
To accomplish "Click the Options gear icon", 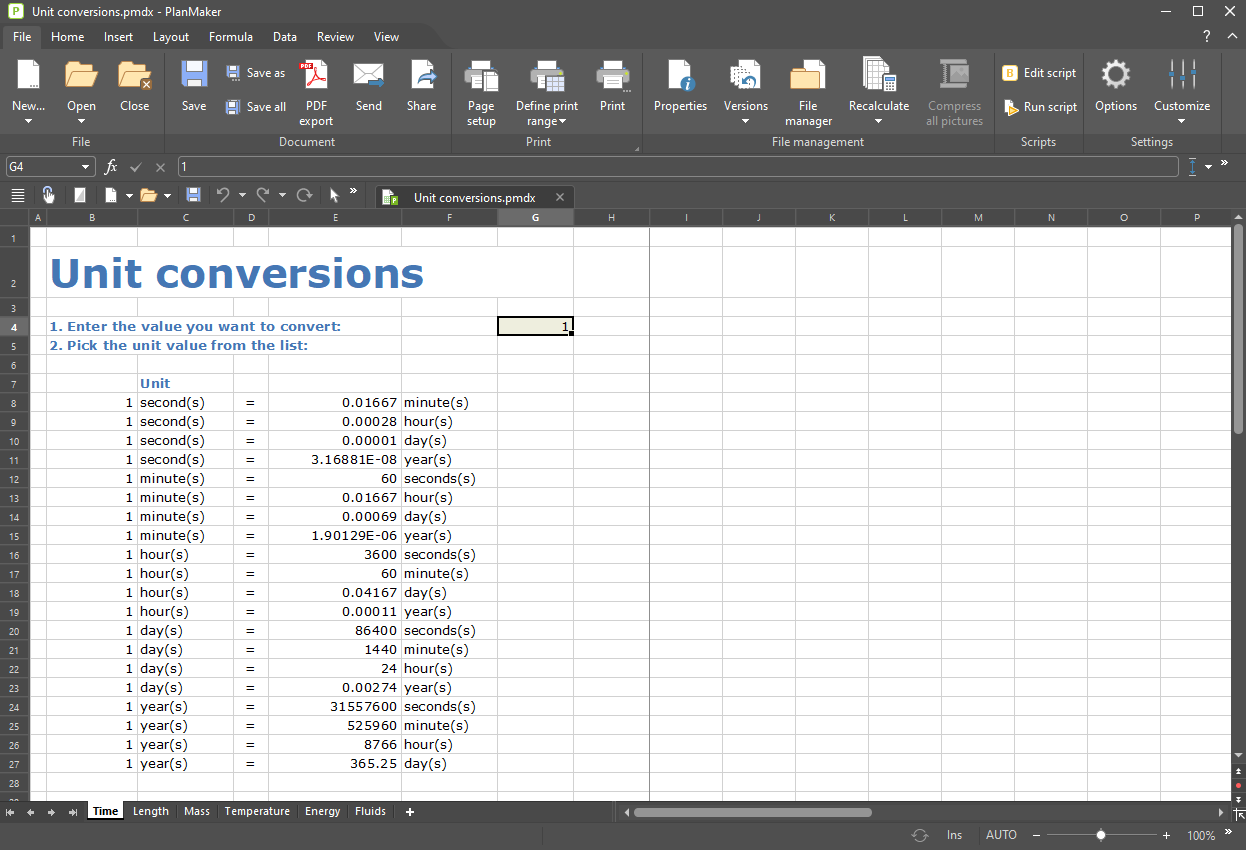I will coord(1115,76).
